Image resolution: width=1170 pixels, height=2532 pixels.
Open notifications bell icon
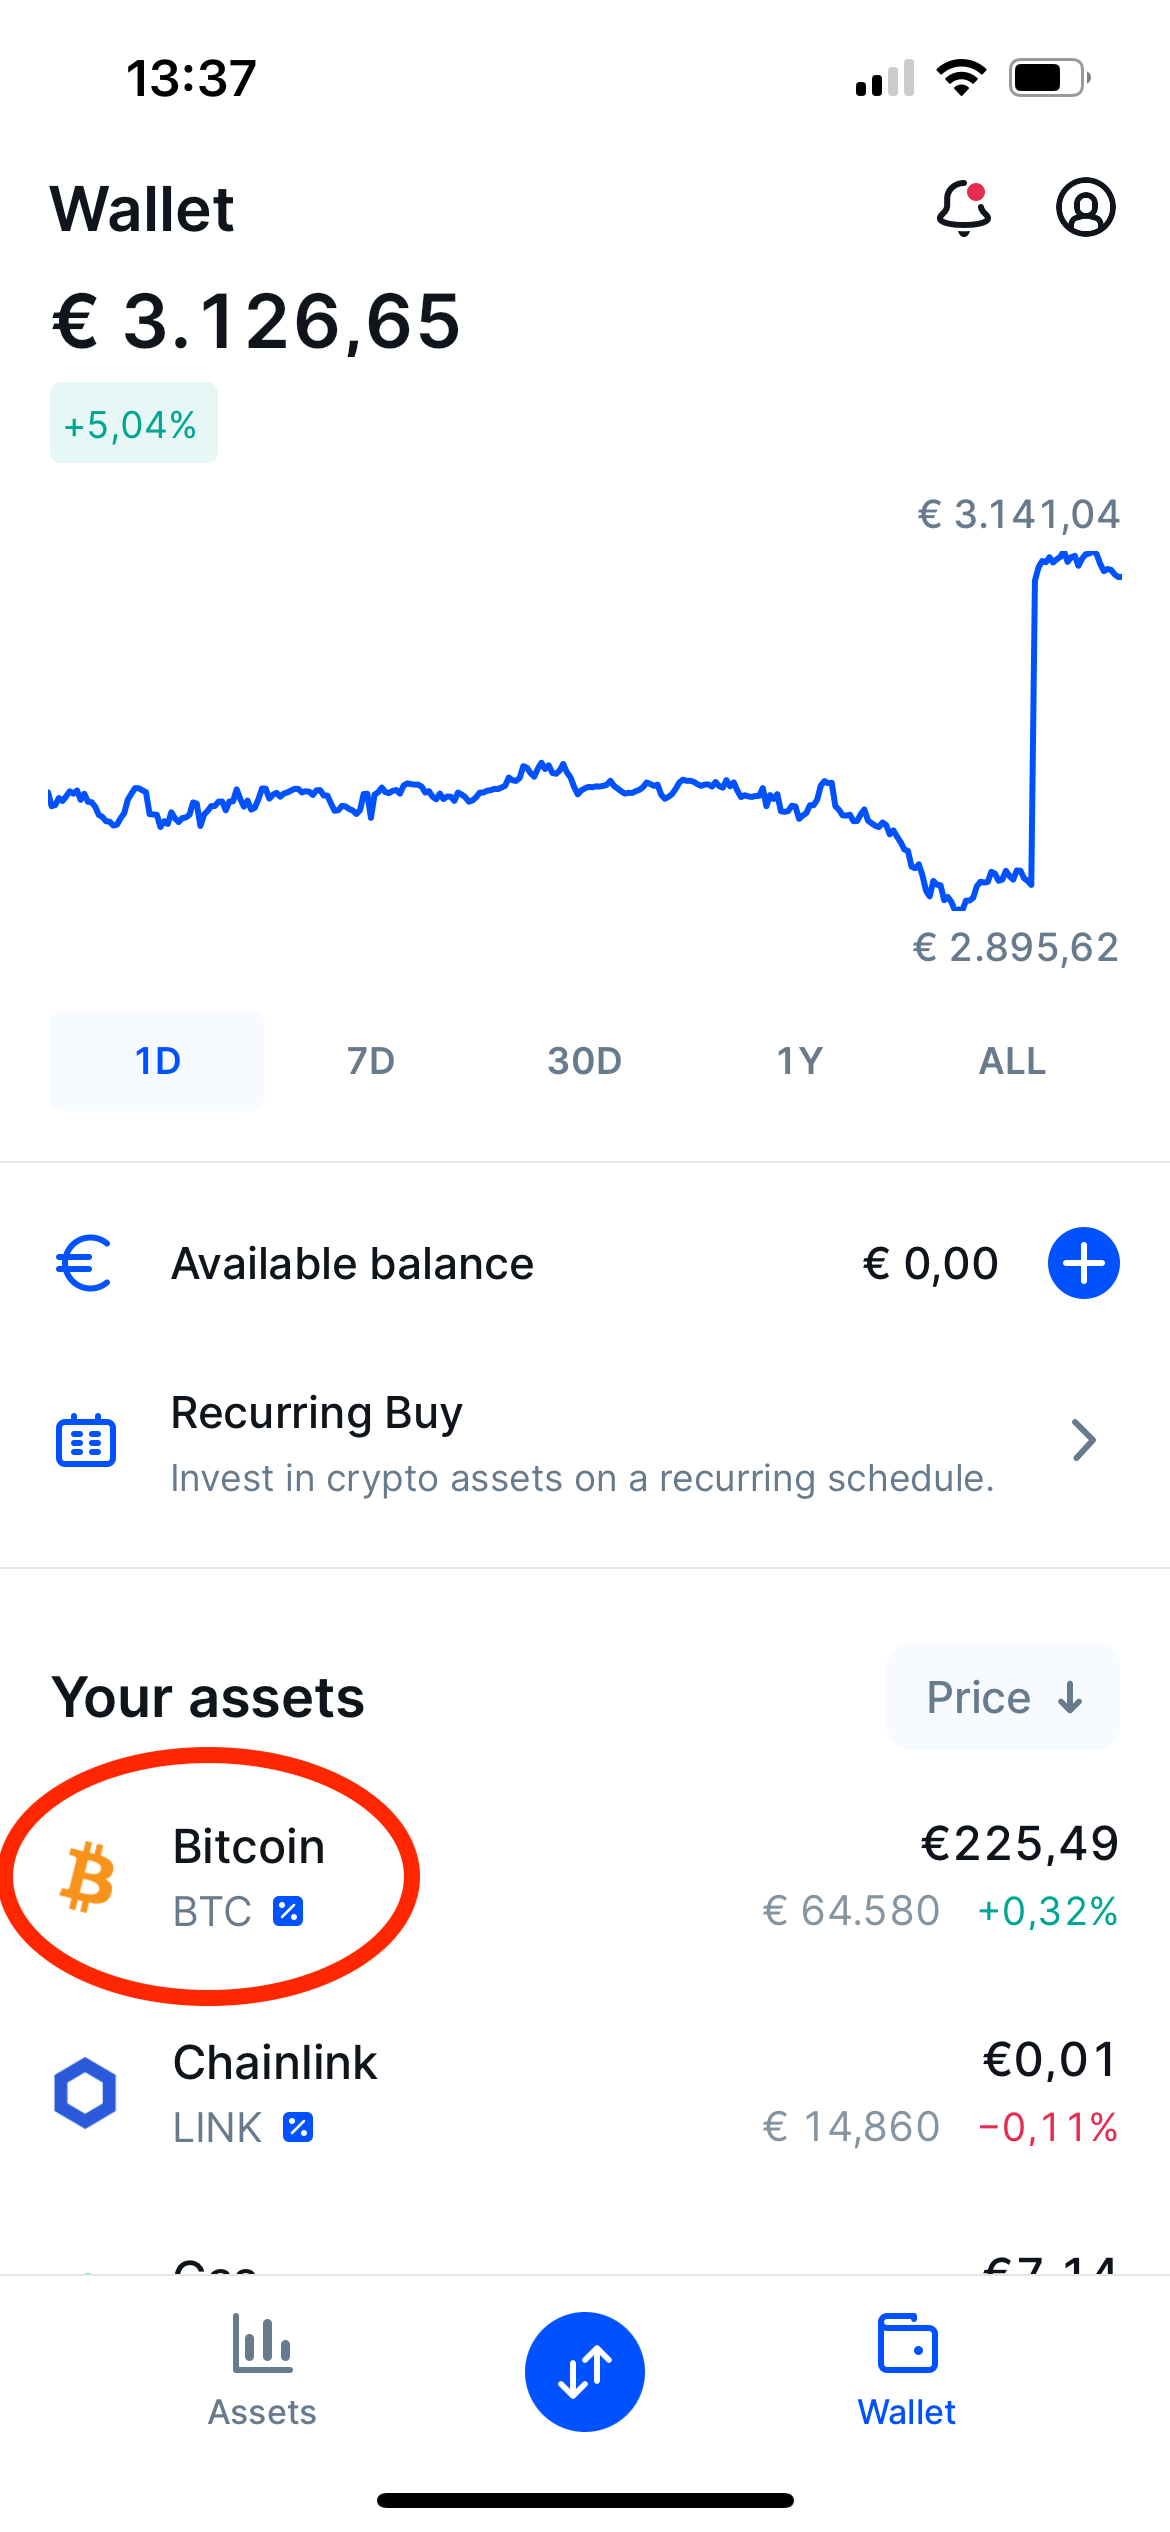pos(964,208)
